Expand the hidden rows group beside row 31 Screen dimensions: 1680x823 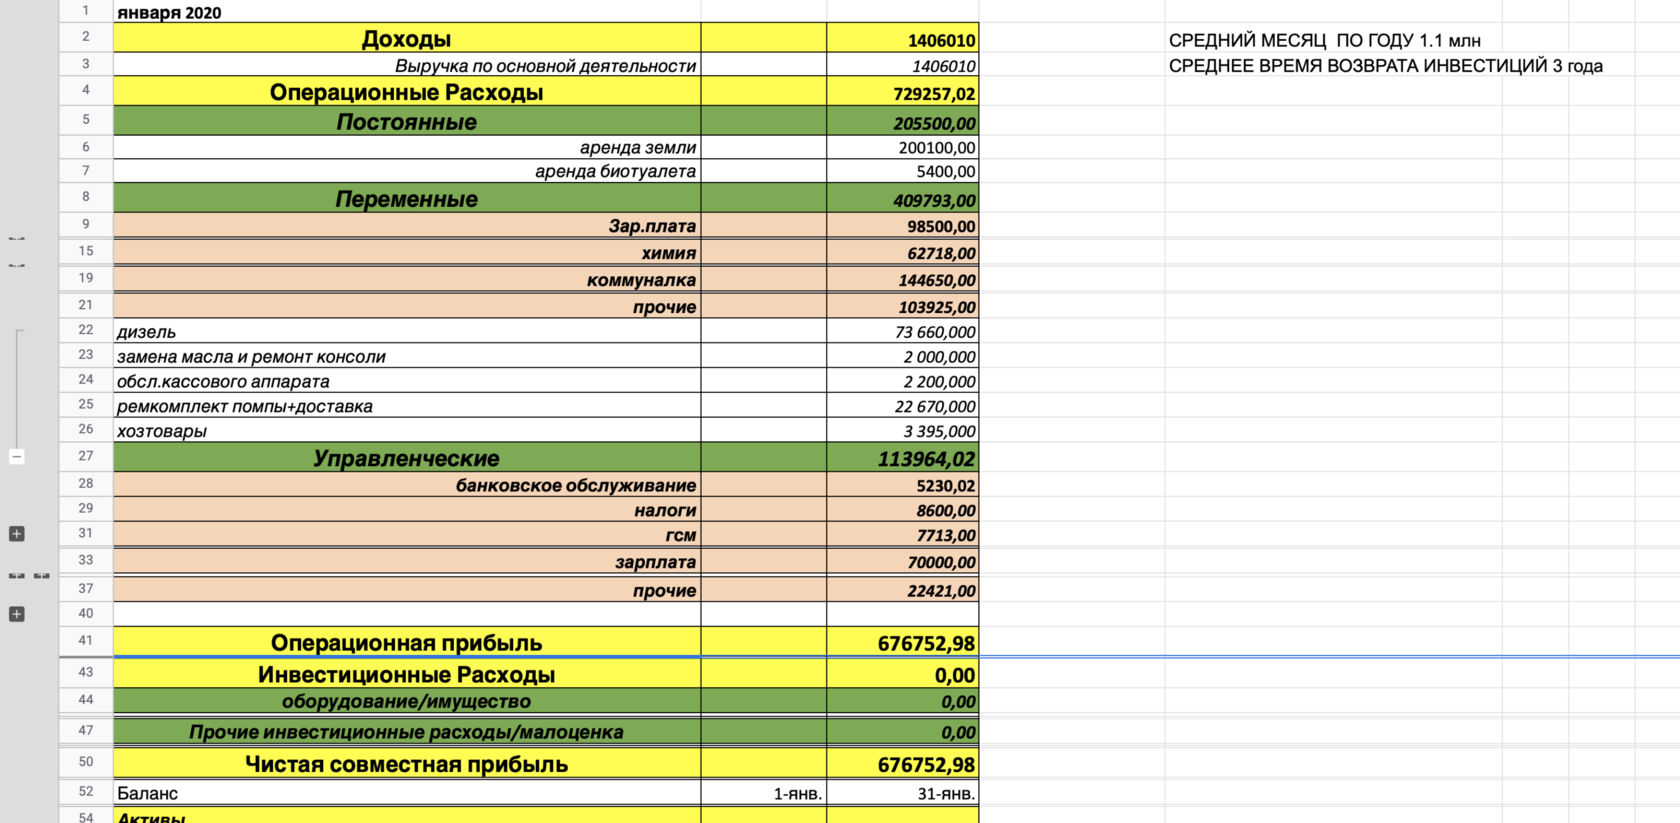pos(16,534)
